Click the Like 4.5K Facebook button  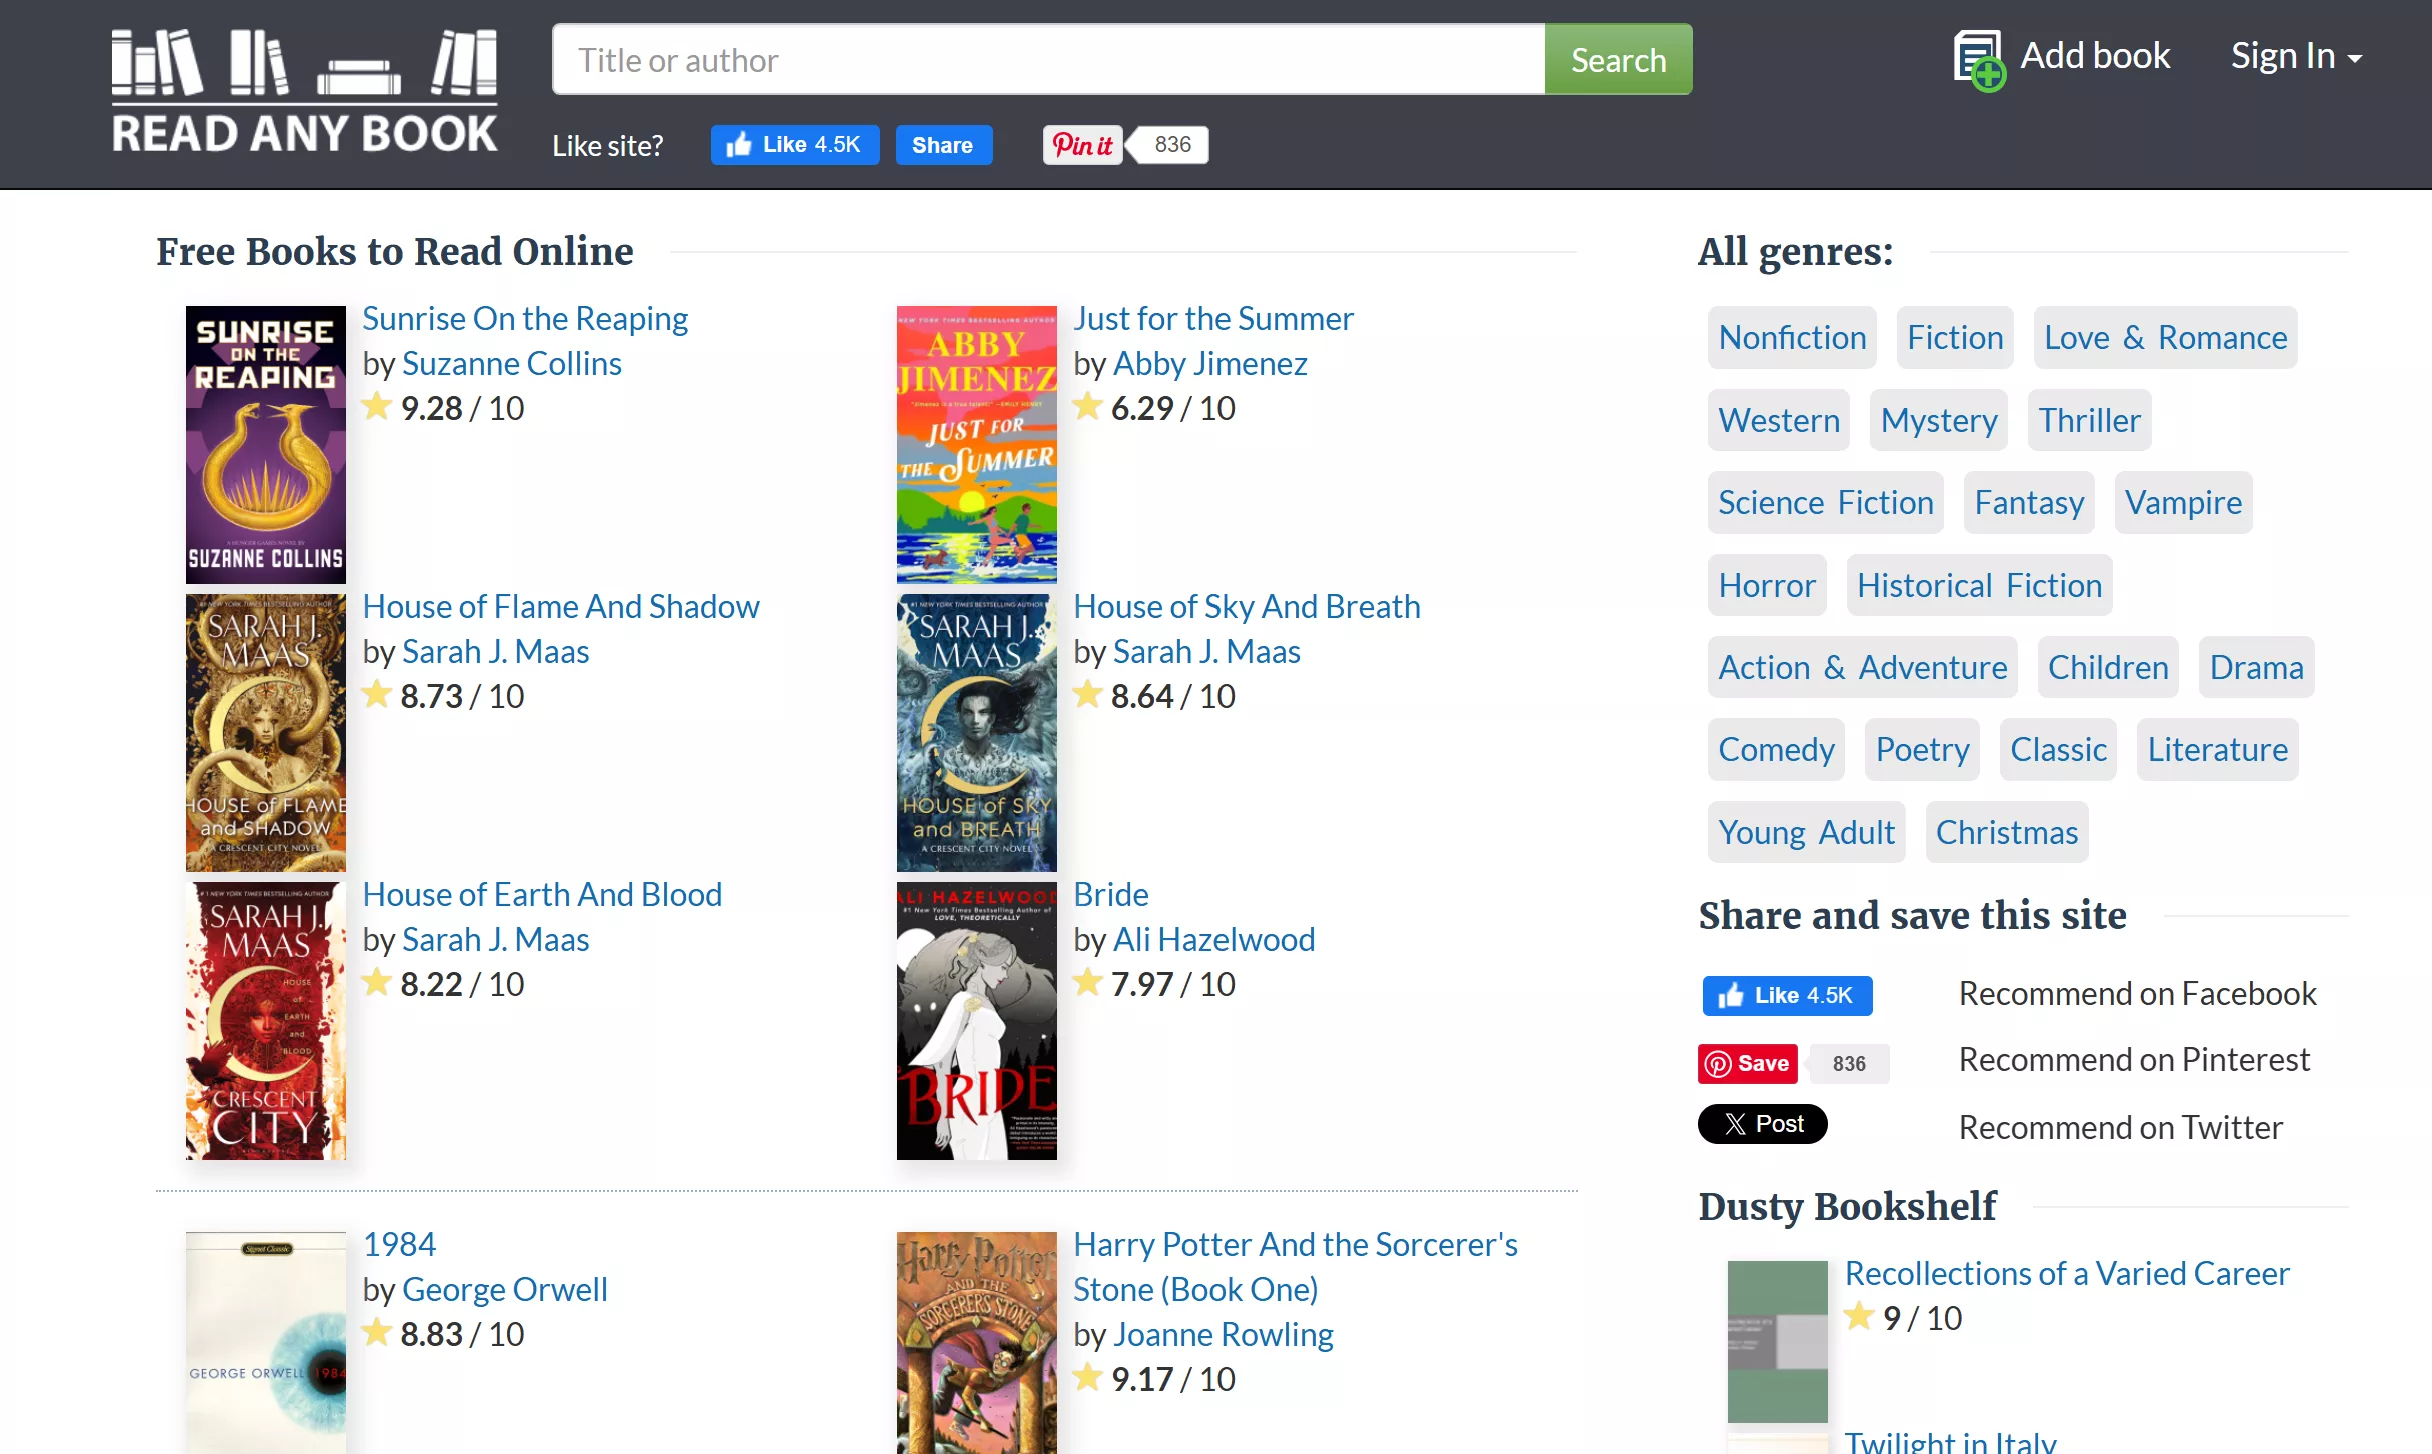tap(794, 145)
